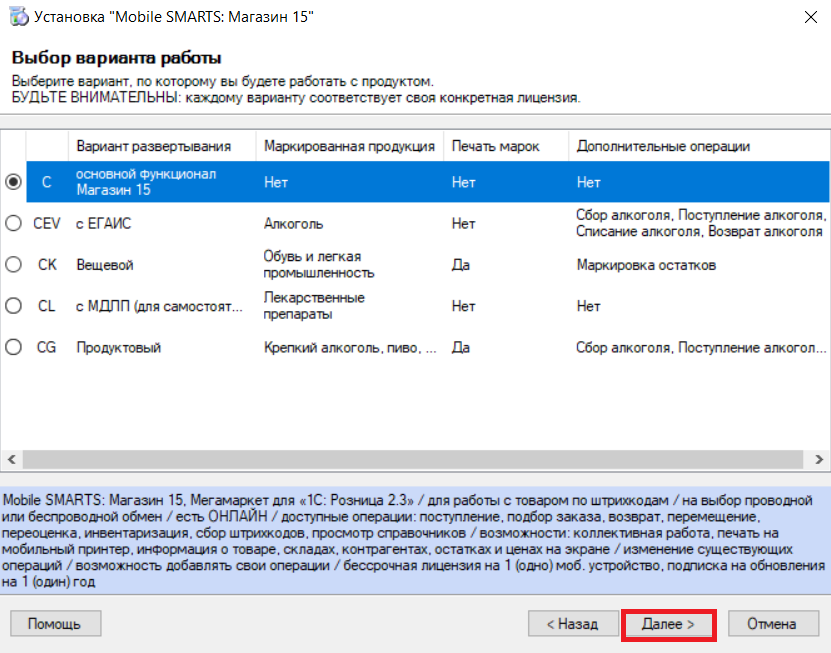Go back with < Назад button
The width and height of the screenshot is (831, 653).
point(573,624)
